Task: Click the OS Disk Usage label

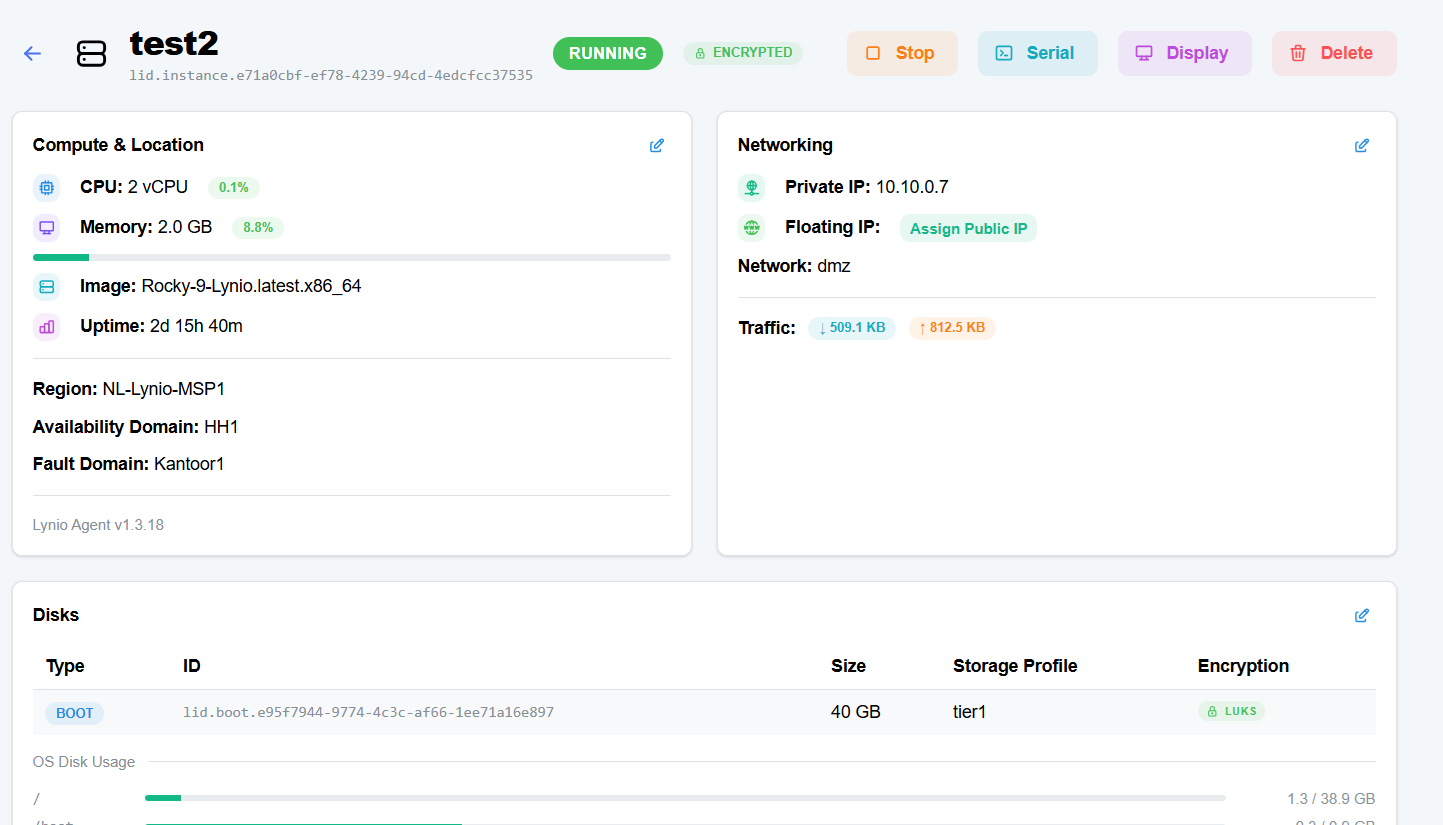Action: pos(84,762)
